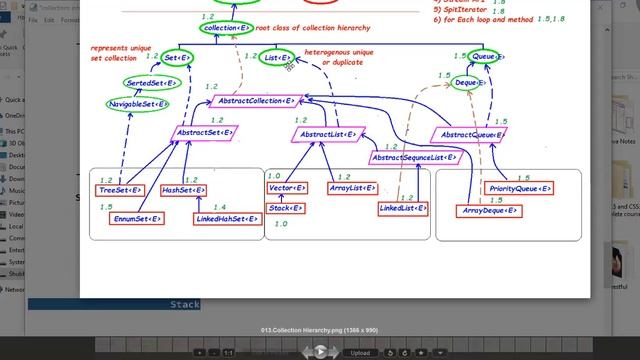Click '6) for Each loop and method' entry

click(483, 19)
